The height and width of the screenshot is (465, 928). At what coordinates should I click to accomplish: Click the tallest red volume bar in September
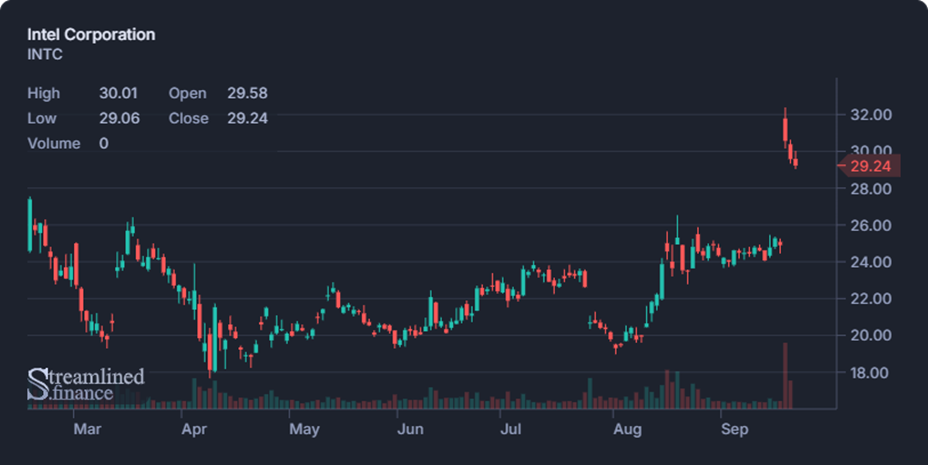coord(785,376)
